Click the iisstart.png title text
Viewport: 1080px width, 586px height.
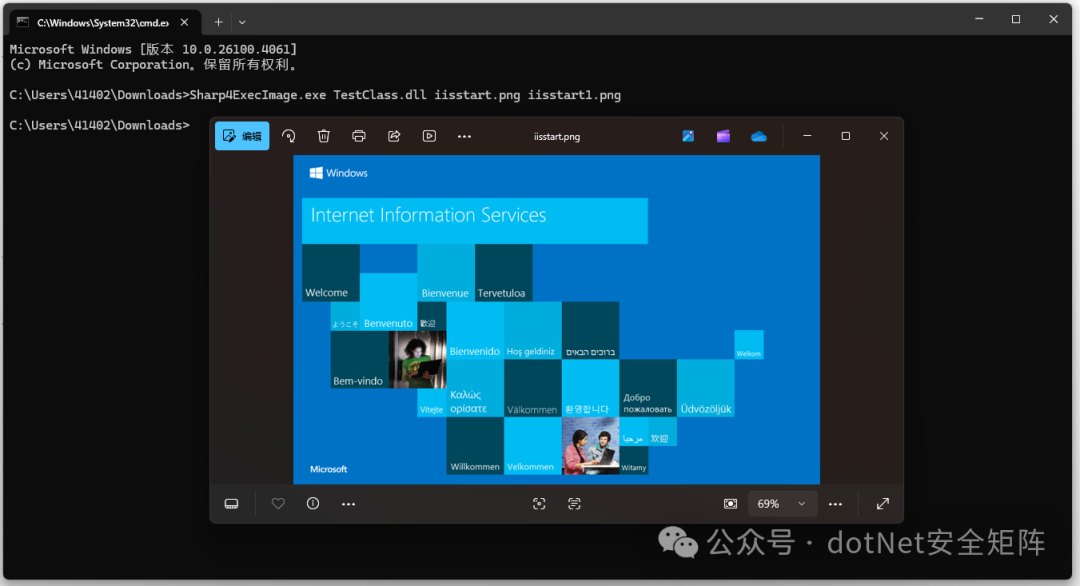(557, 136)
